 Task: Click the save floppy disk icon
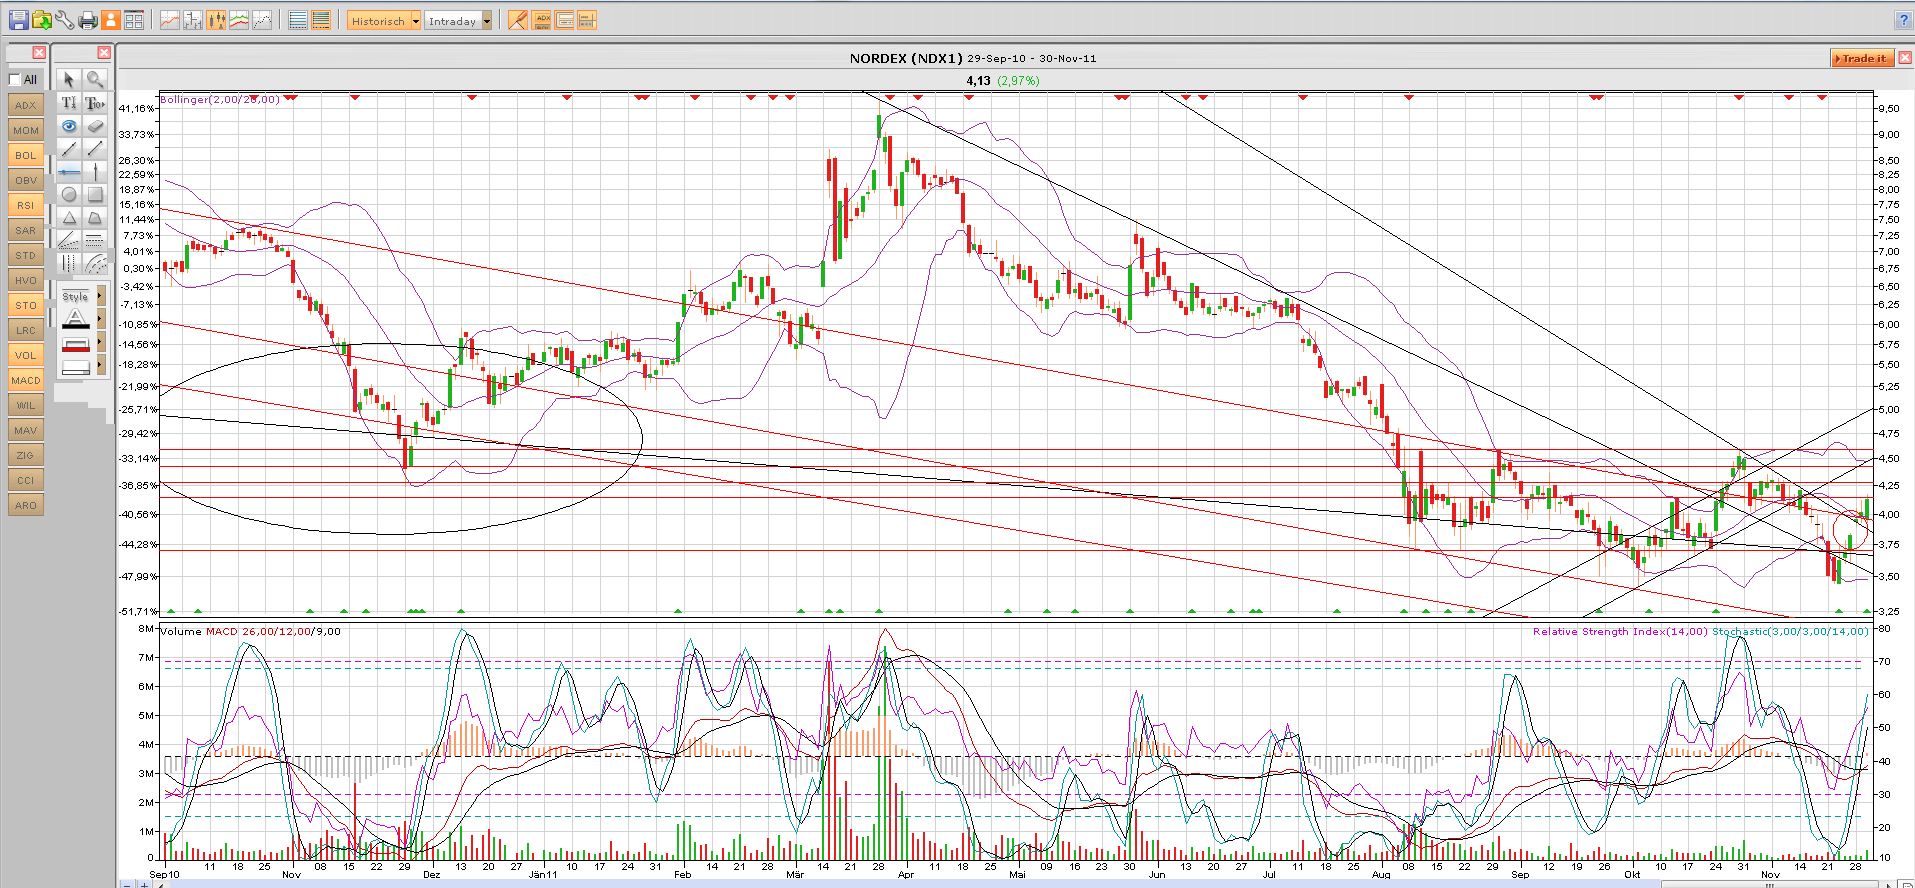(x=18, y=20)
